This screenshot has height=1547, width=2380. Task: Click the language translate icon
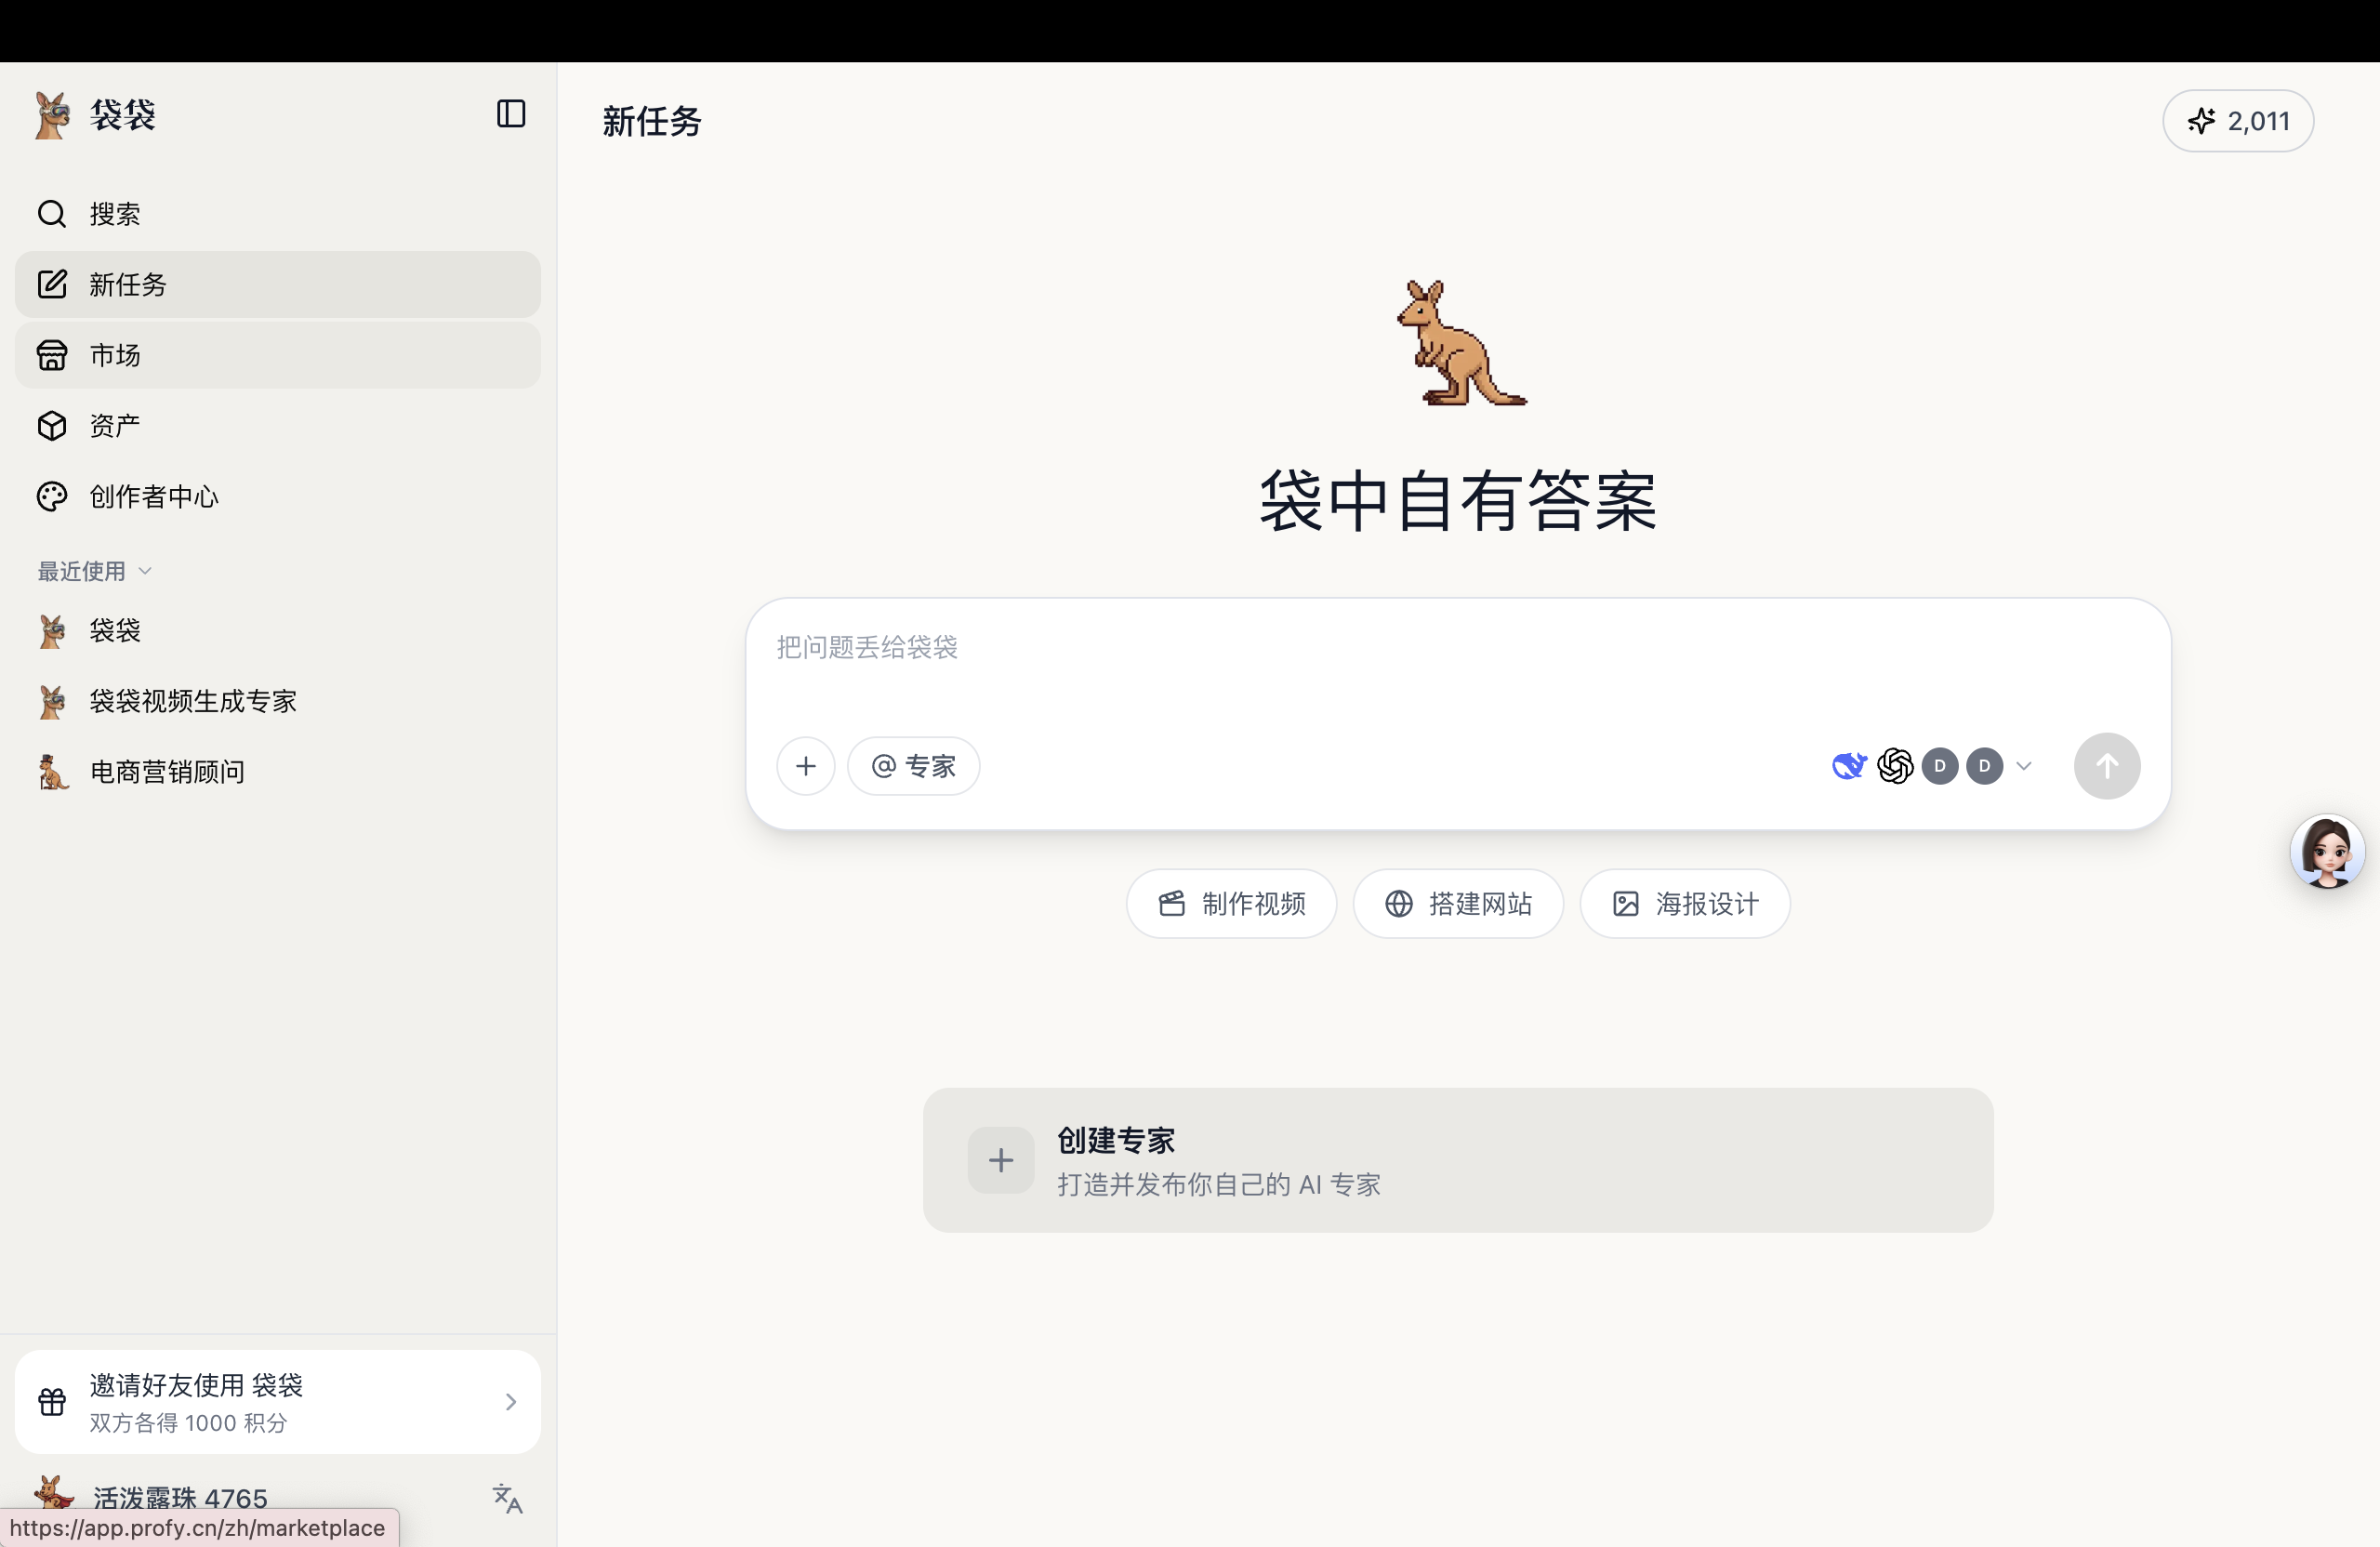[508, 1499]
